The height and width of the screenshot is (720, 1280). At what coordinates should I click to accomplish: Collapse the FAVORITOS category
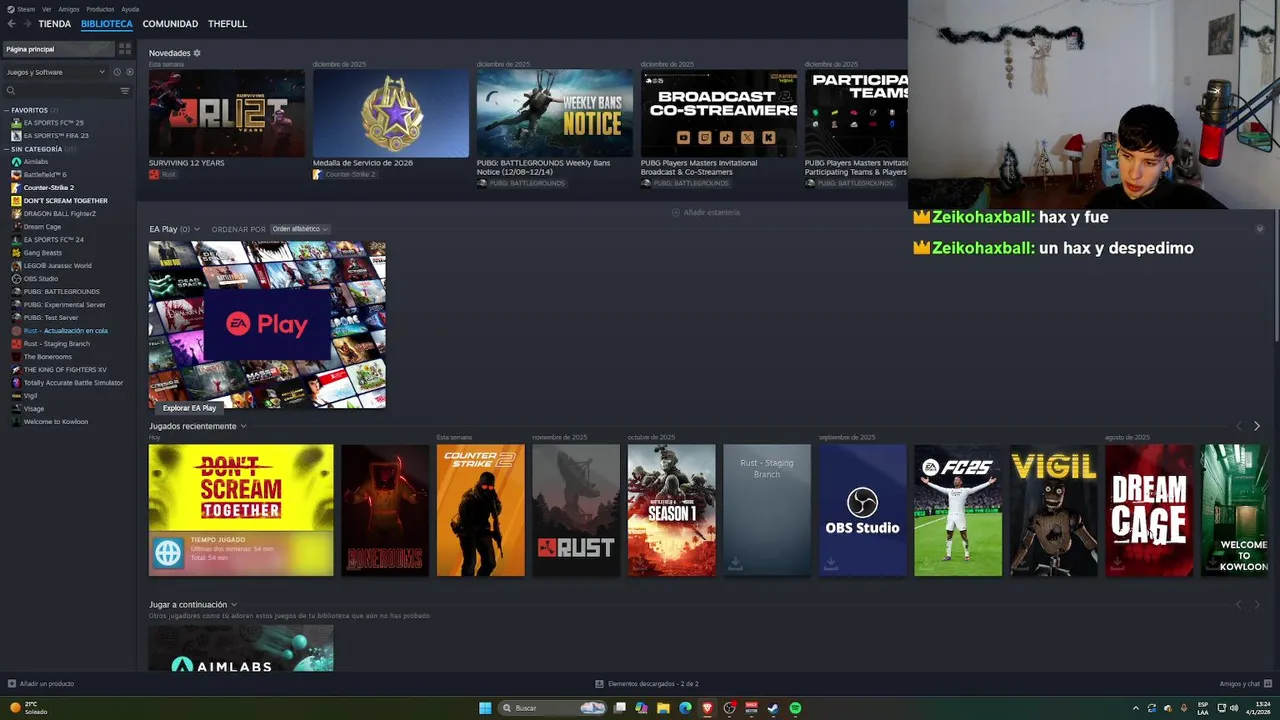pos(6,110)
